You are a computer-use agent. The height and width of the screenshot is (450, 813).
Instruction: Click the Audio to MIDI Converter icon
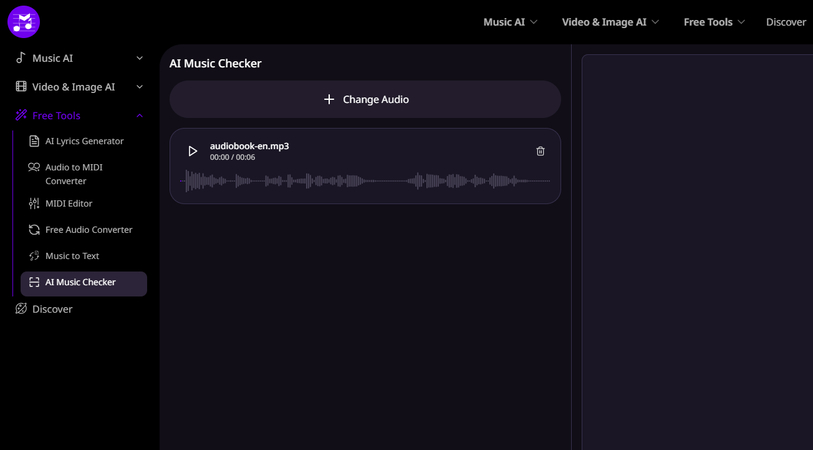(34, 167)
